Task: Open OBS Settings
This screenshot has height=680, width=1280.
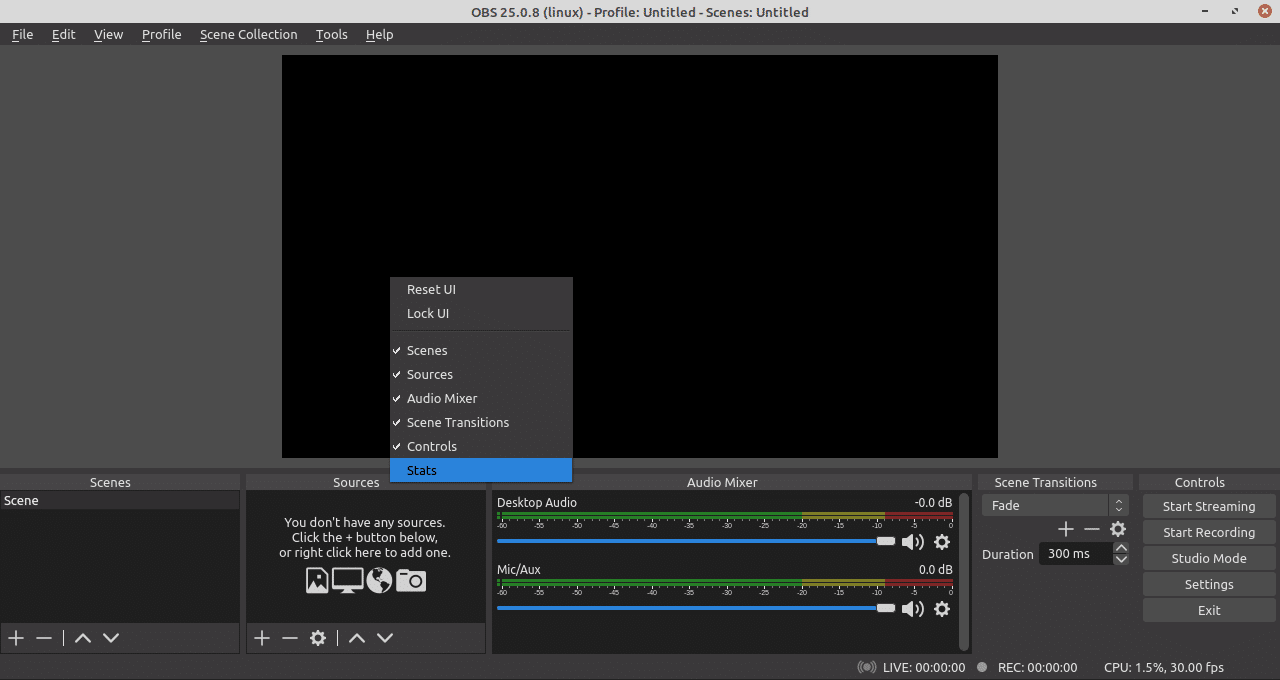Action: (x=1208, y=584)
